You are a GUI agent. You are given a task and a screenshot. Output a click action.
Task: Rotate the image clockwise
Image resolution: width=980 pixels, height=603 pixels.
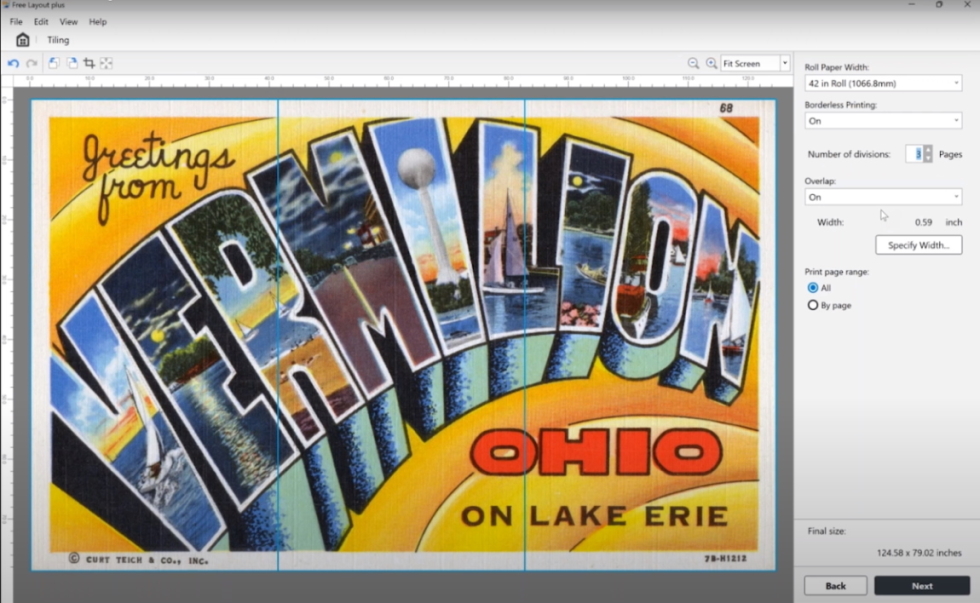click(72, 63)
